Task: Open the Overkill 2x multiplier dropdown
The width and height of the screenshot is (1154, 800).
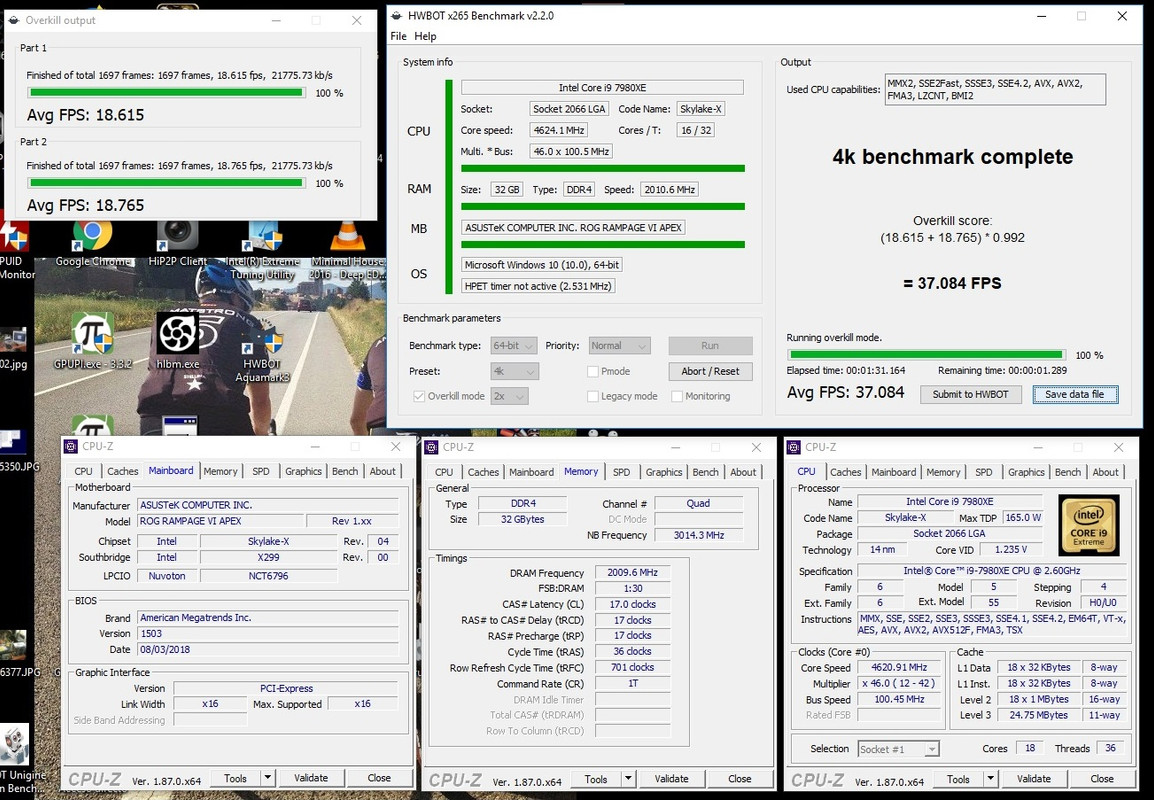Action: click(x=510, y=396)
